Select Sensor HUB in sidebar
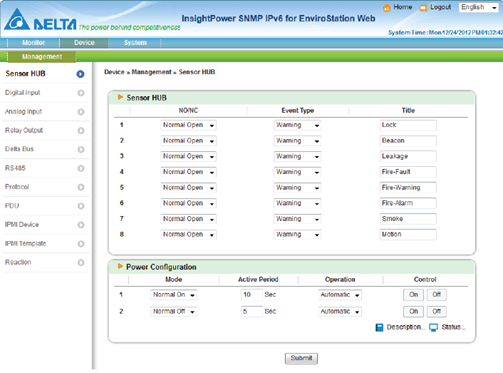The height and width of the screenshot is (373, 503). point(25,74)
